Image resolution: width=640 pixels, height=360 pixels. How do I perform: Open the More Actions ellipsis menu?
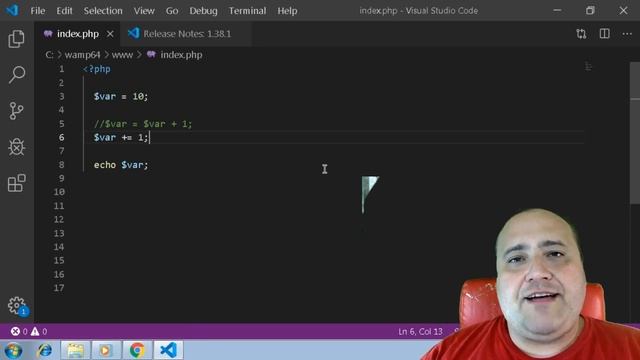coord(627,34)
